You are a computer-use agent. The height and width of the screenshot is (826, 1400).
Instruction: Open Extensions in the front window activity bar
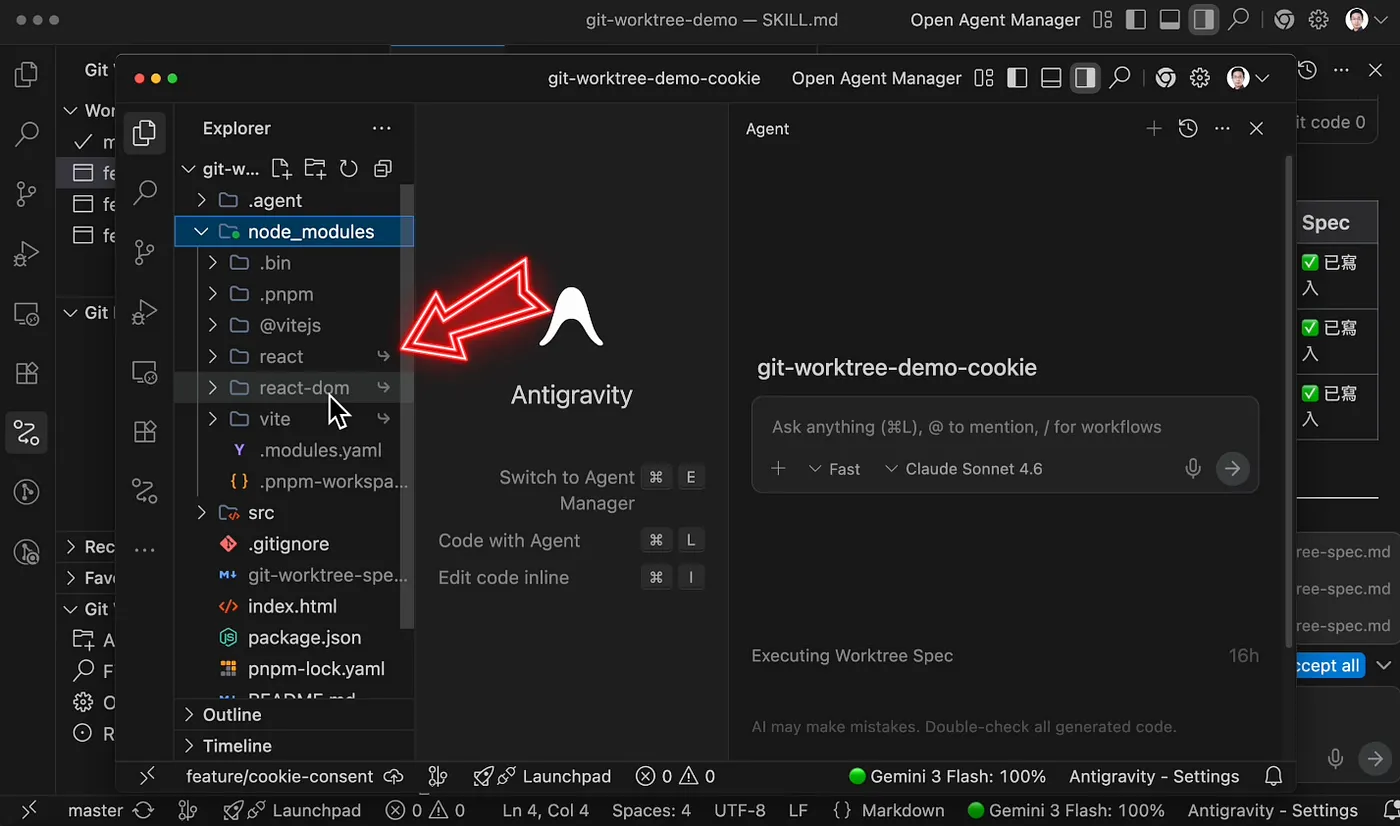pos(145,432)
